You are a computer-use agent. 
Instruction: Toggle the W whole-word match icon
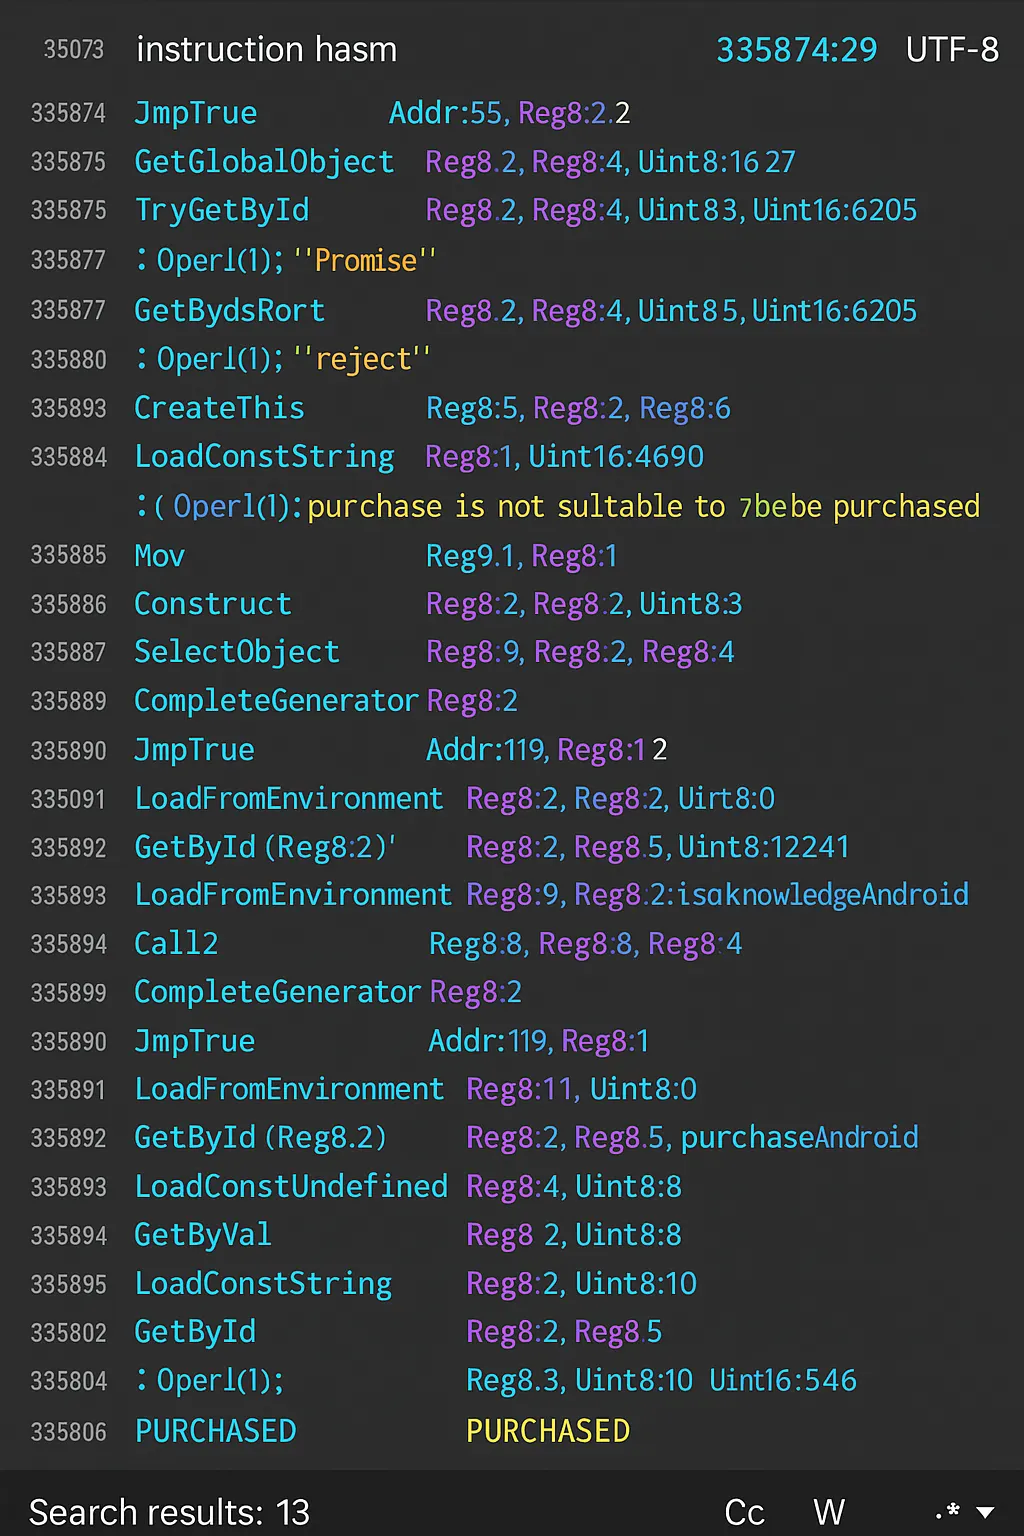tap(829, 1512)
